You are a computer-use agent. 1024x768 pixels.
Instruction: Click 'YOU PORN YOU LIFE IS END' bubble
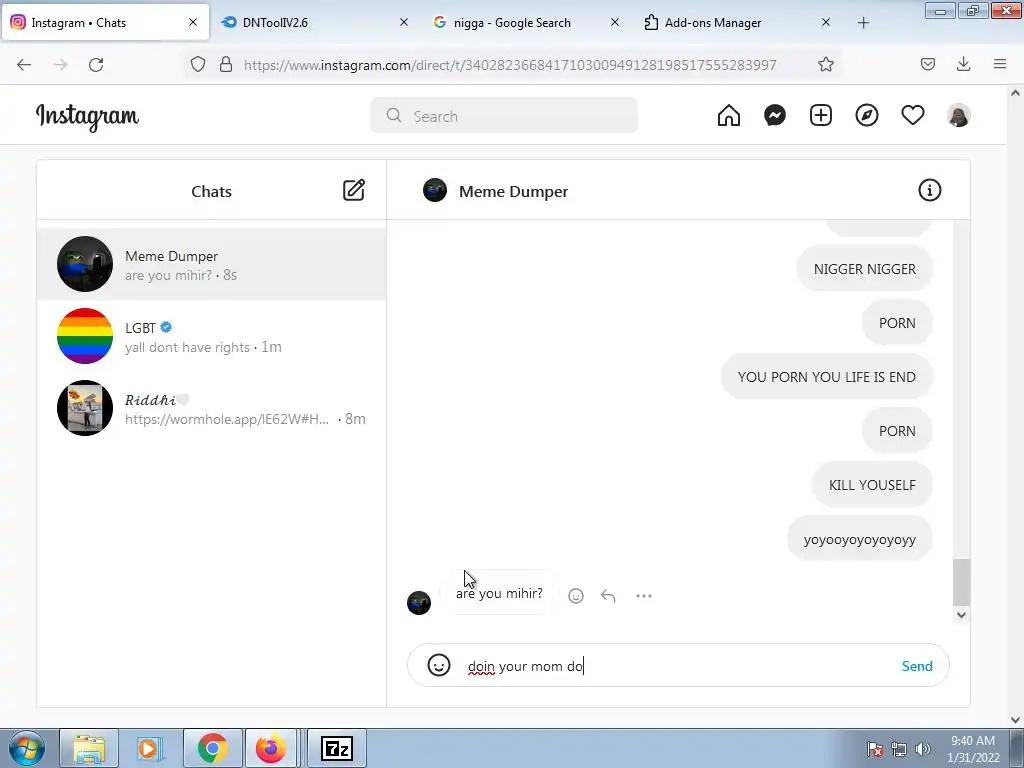click(827, 377)
